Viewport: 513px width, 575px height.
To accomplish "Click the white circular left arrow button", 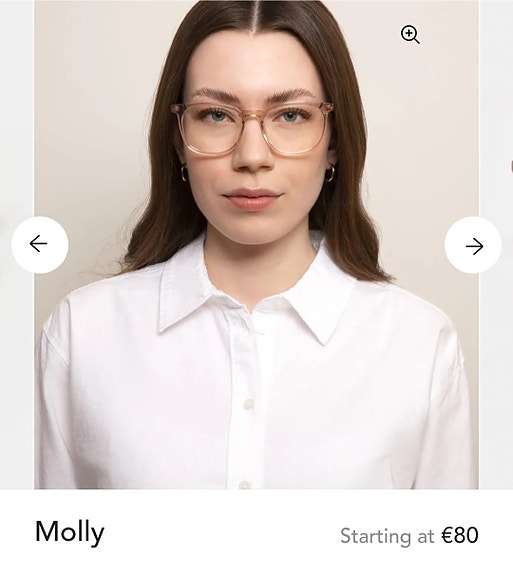I will 40,245.
